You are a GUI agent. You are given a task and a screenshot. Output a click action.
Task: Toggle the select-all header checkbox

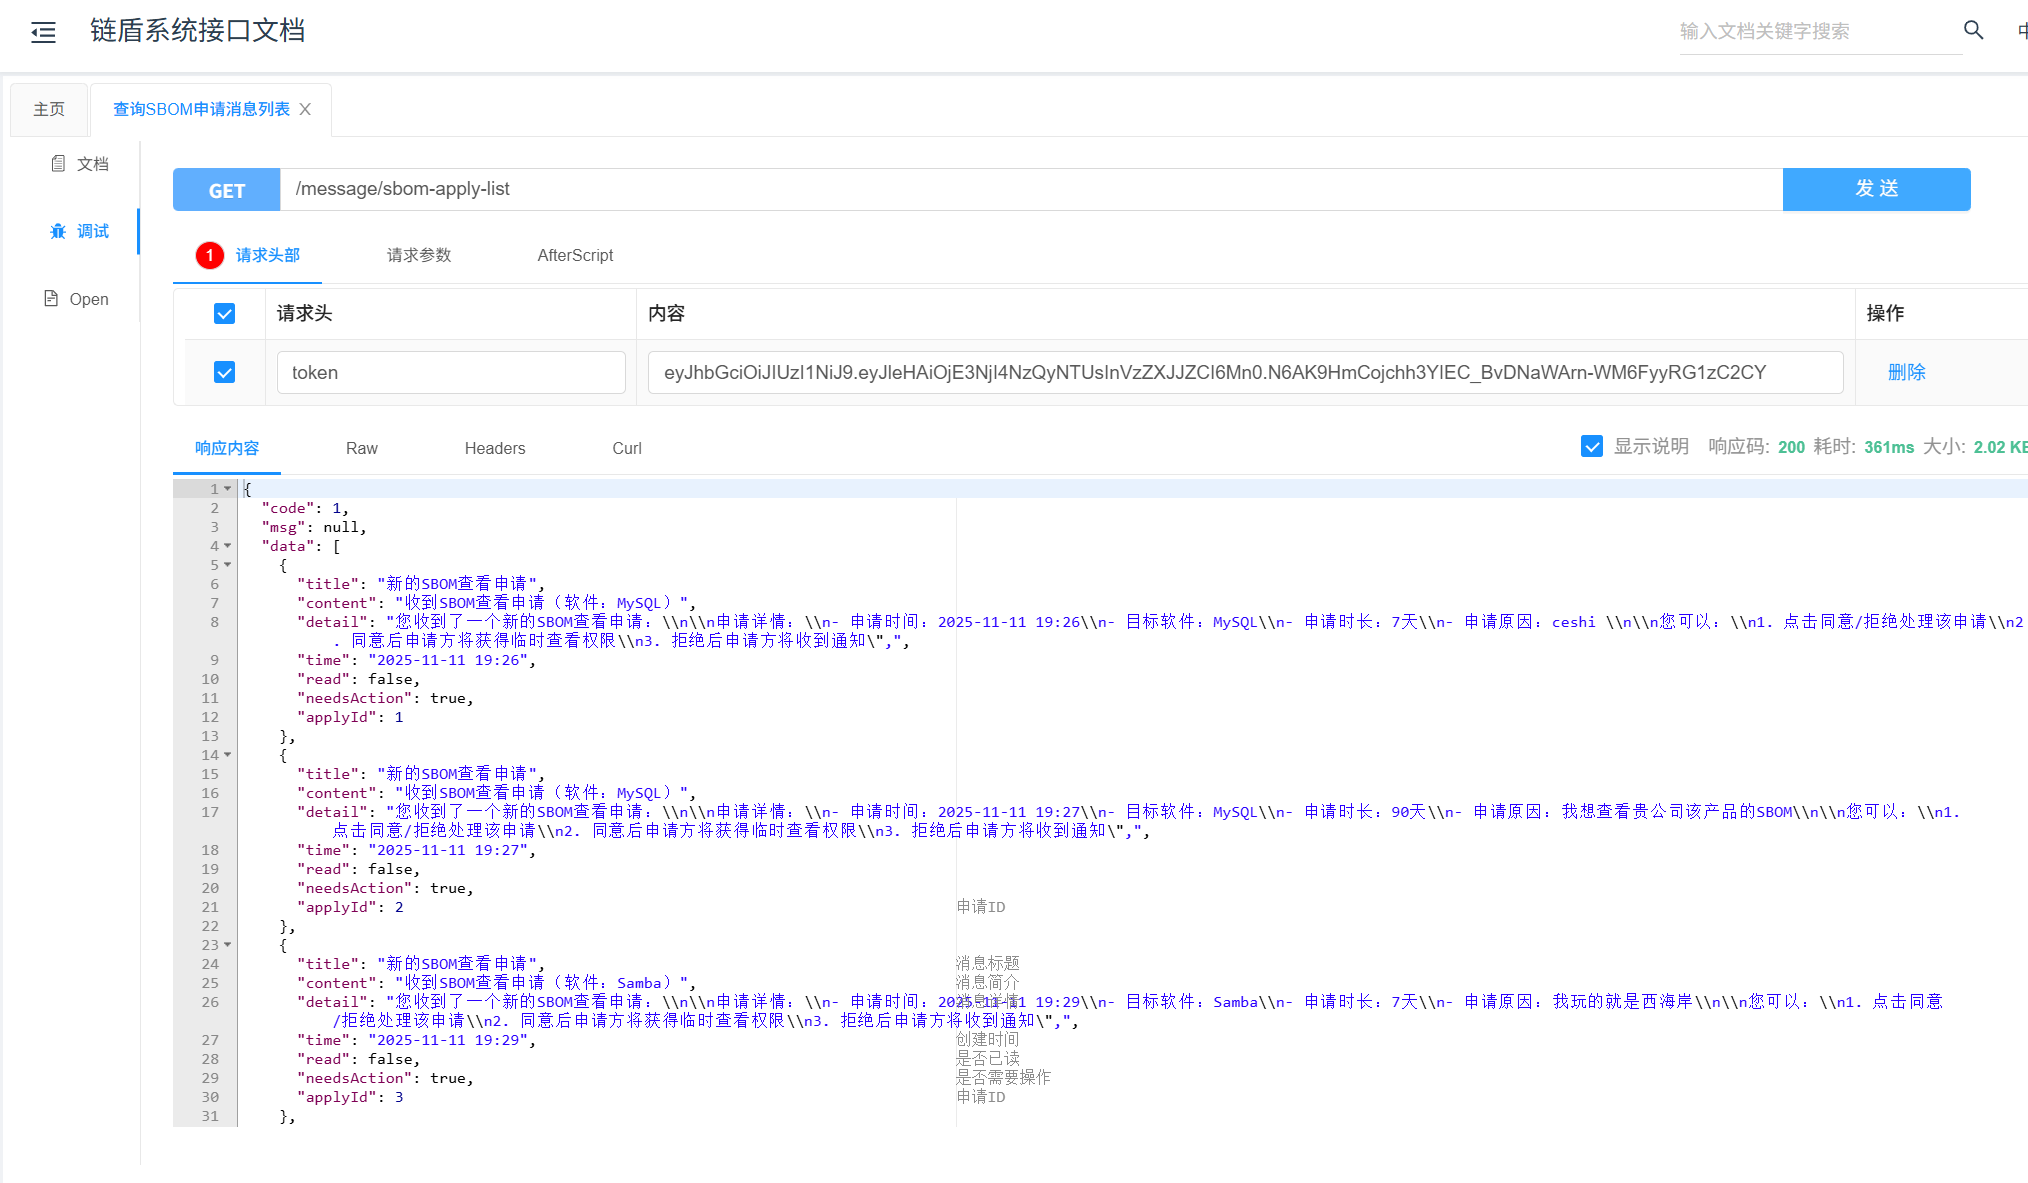(x=225, y=314)
